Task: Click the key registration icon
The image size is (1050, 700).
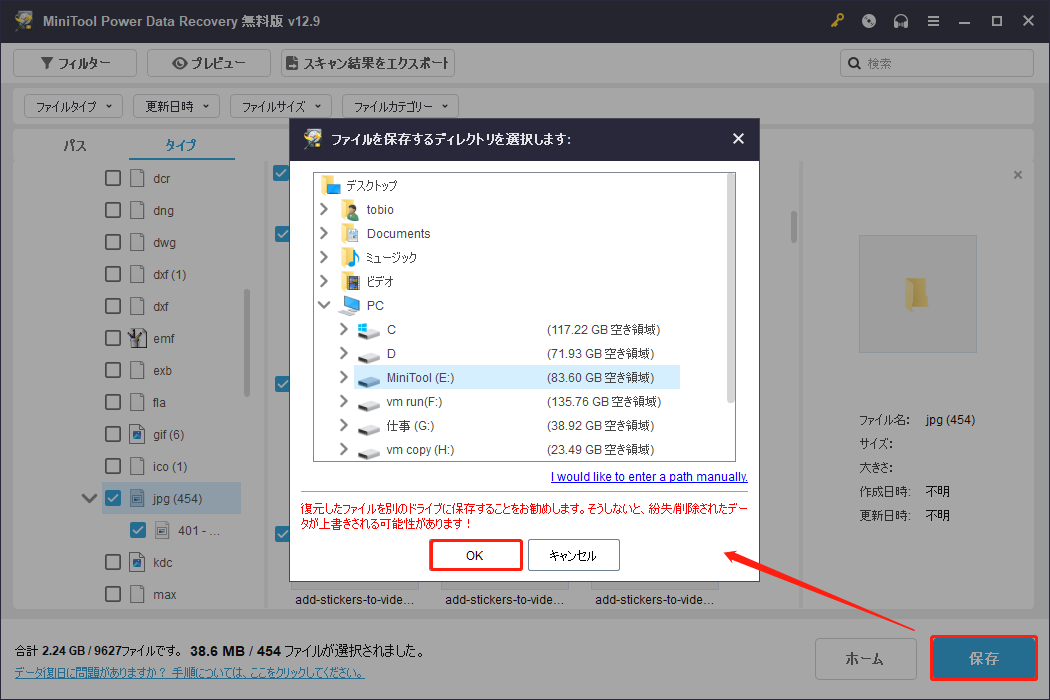Action: click(837, 21)
